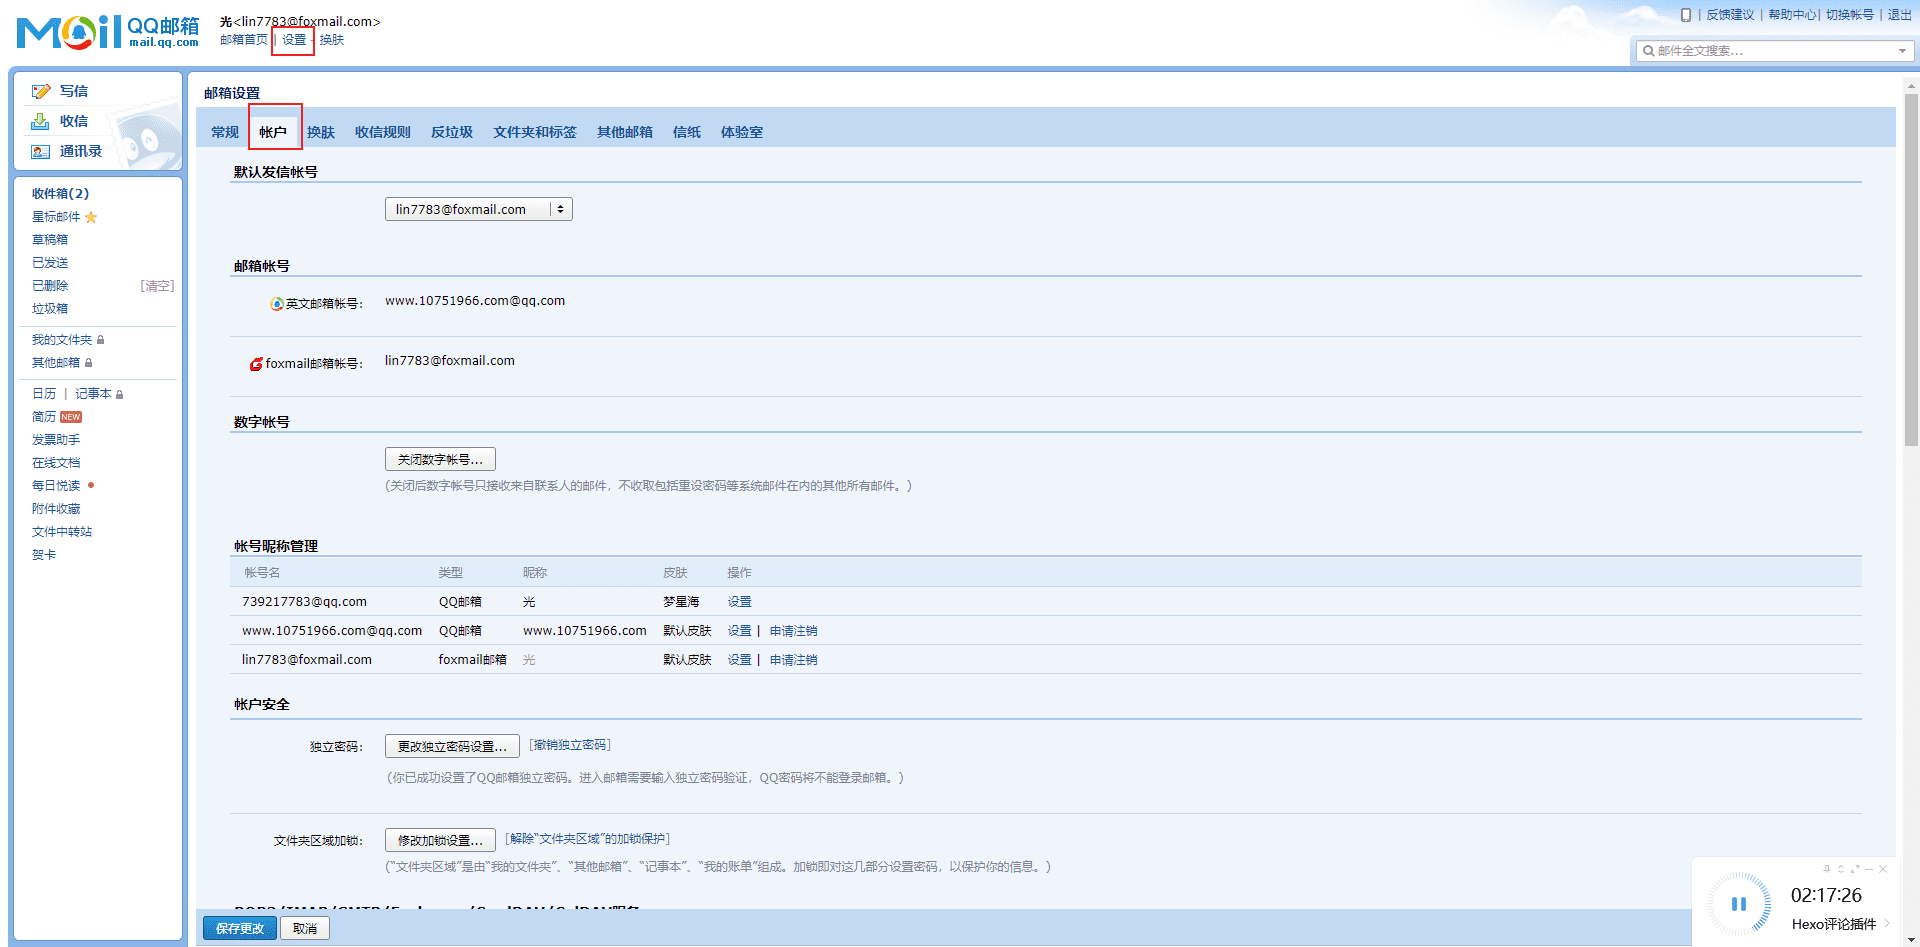1920x947 pixels.
Task: Pin the floating timer widget
Action: pos(1826,869)
